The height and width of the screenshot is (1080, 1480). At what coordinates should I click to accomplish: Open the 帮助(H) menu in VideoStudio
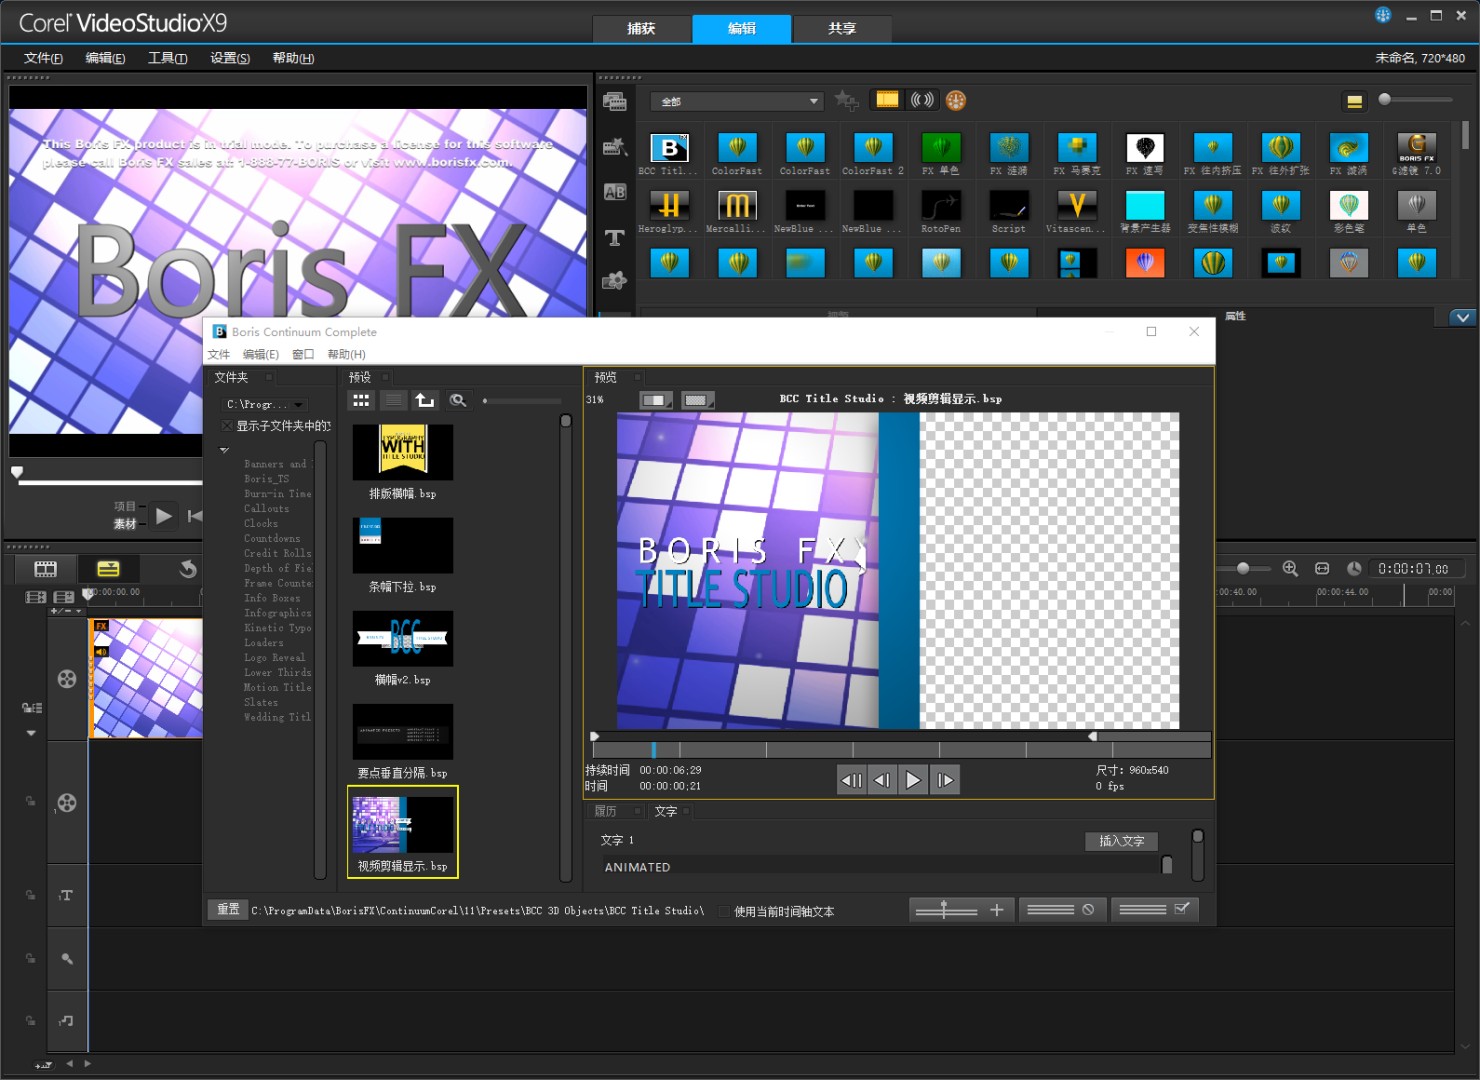pyautogui.click(x=293, y=58)
